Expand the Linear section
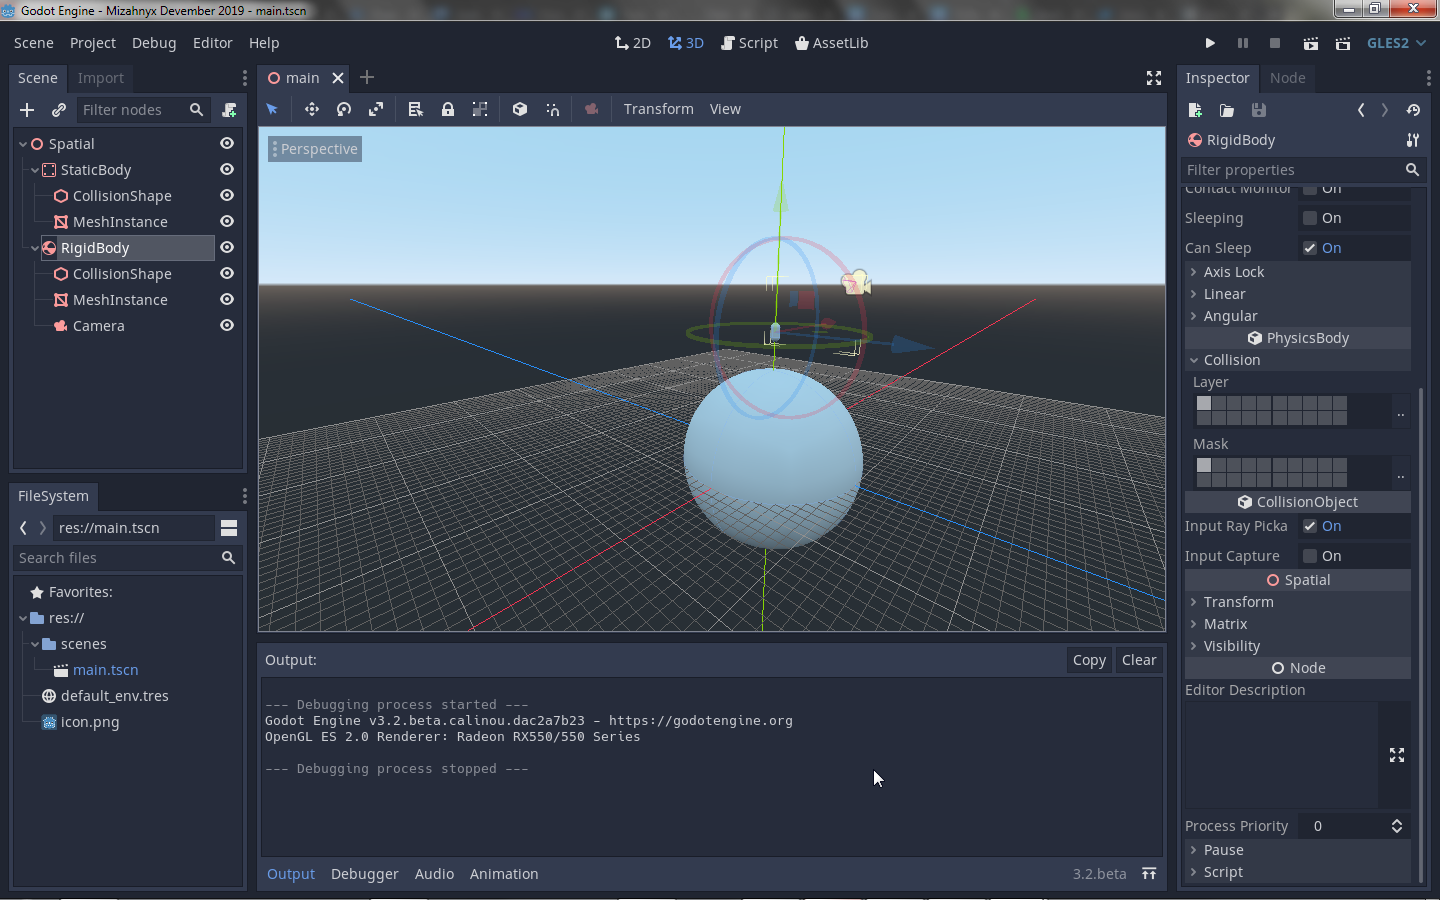 click(x=1298, y=294)
